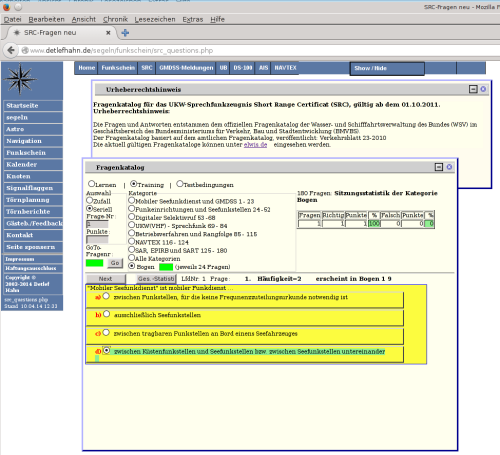Select category Digitaler Selektivruf 53-68

click(132, 217)
